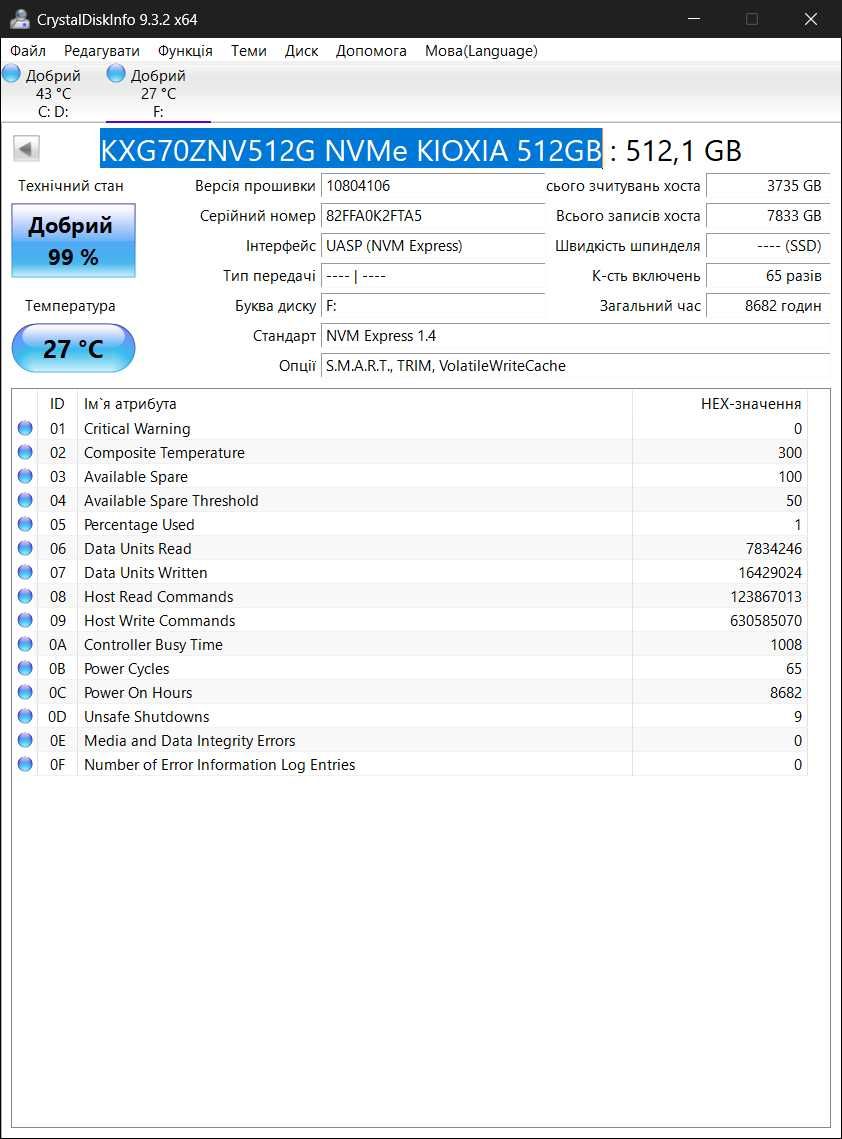Close the CrystalDiskInfo window

coord(811,19)
